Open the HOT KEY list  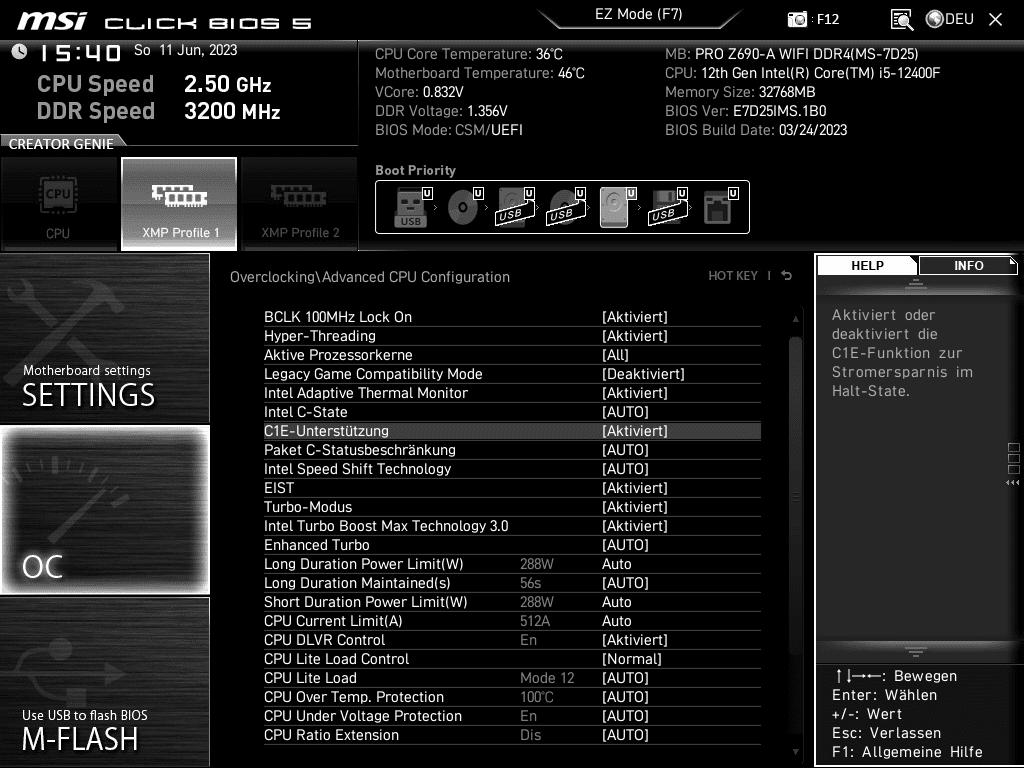[x=733, y=276]
